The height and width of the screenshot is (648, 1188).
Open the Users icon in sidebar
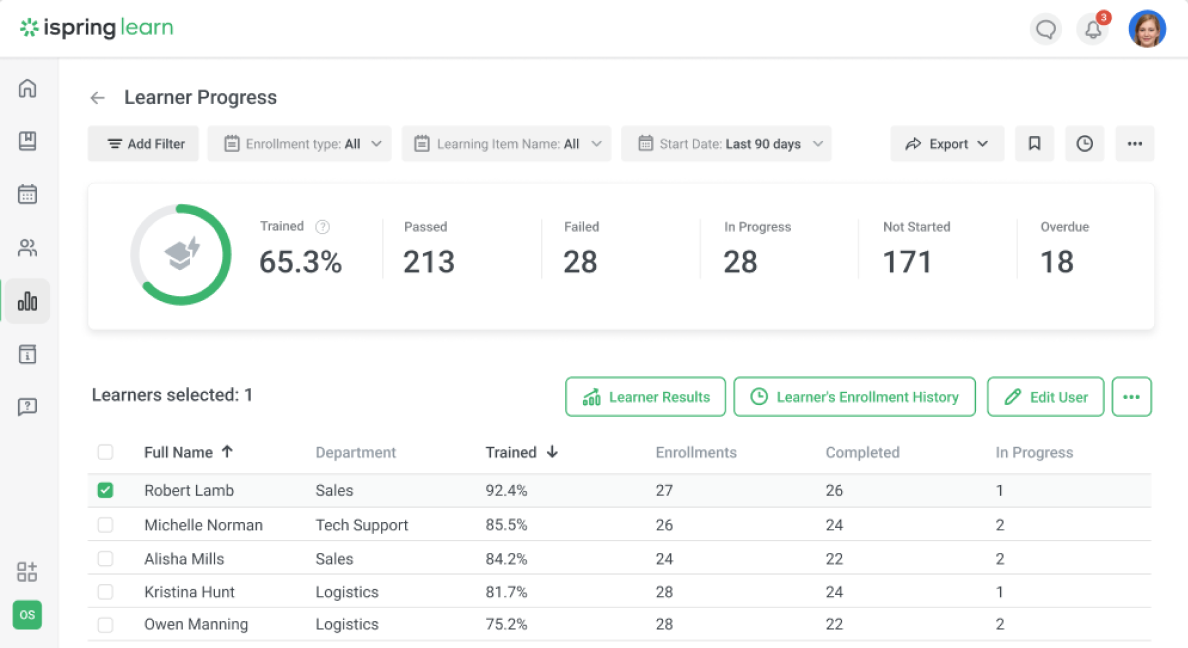click(27, 248)
